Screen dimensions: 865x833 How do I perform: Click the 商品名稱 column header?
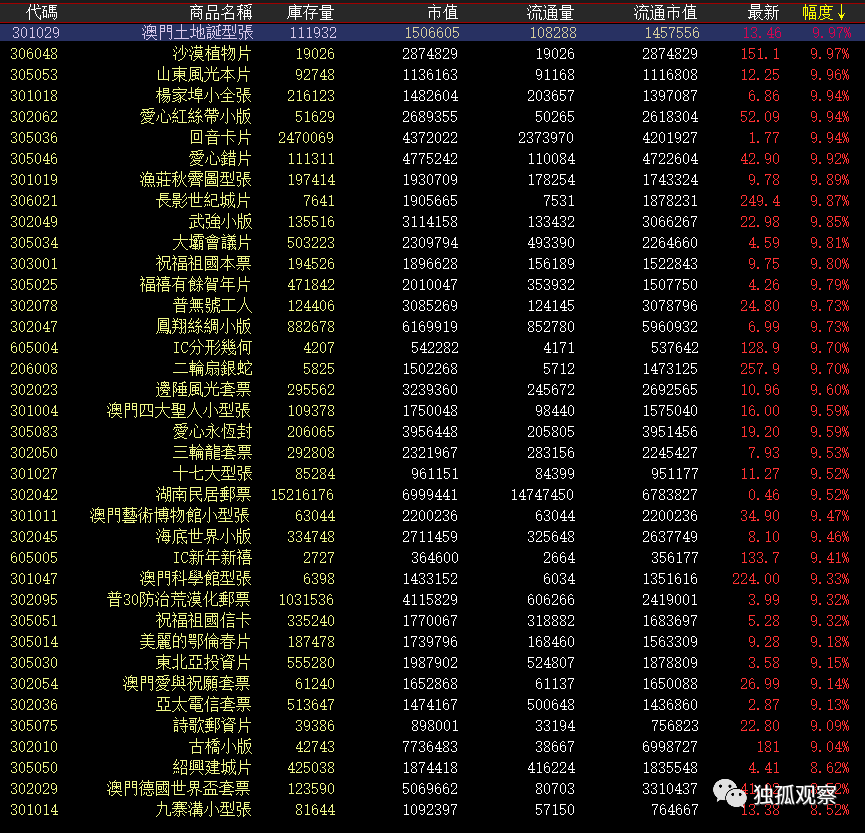point(221,12)
